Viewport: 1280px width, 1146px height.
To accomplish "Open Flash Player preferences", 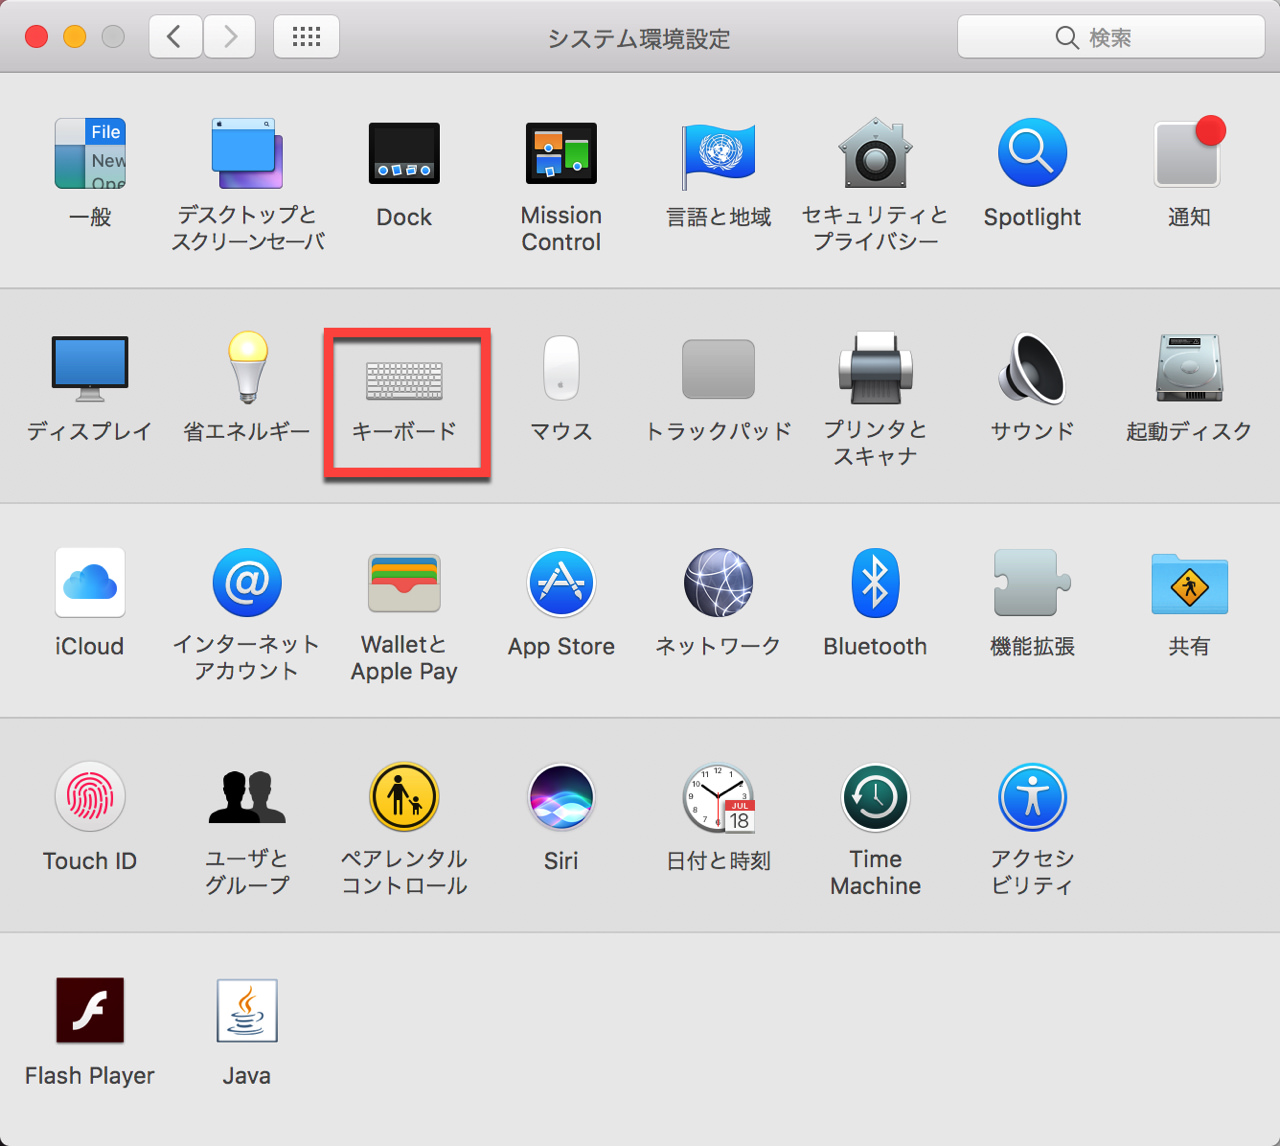I will [90, 1011].
